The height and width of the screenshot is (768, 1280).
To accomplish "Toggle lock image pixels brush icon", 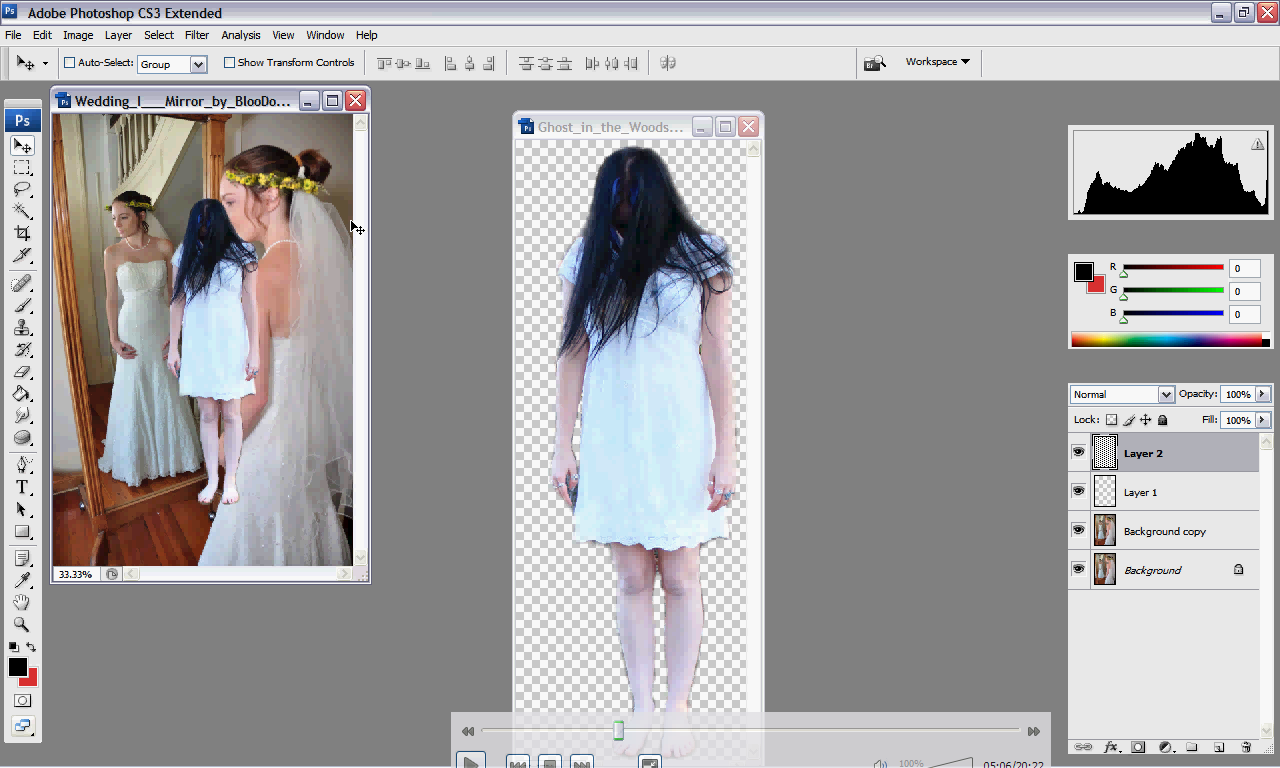I will (x=1129, y=420).
